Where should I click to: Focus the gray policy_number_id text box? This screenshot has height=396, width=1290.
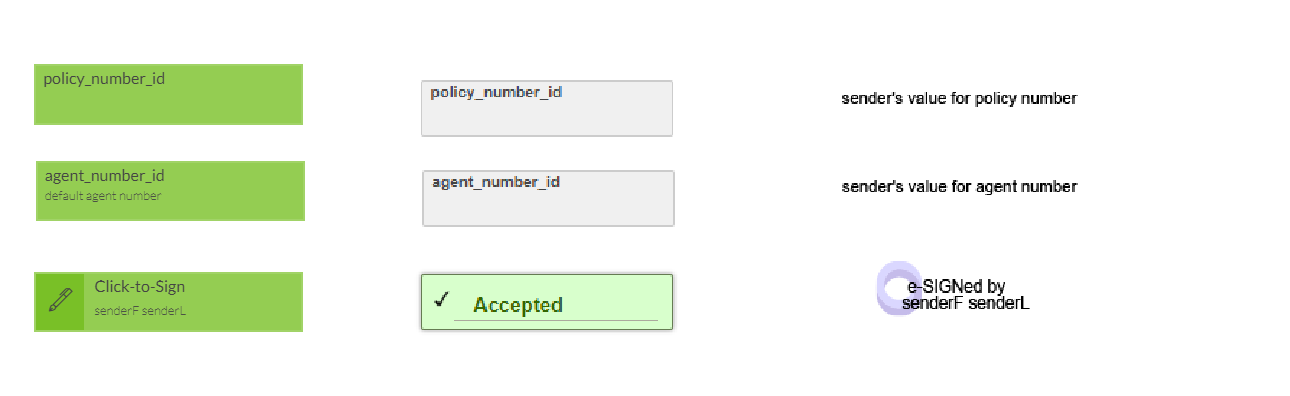[x=547, y=108]
